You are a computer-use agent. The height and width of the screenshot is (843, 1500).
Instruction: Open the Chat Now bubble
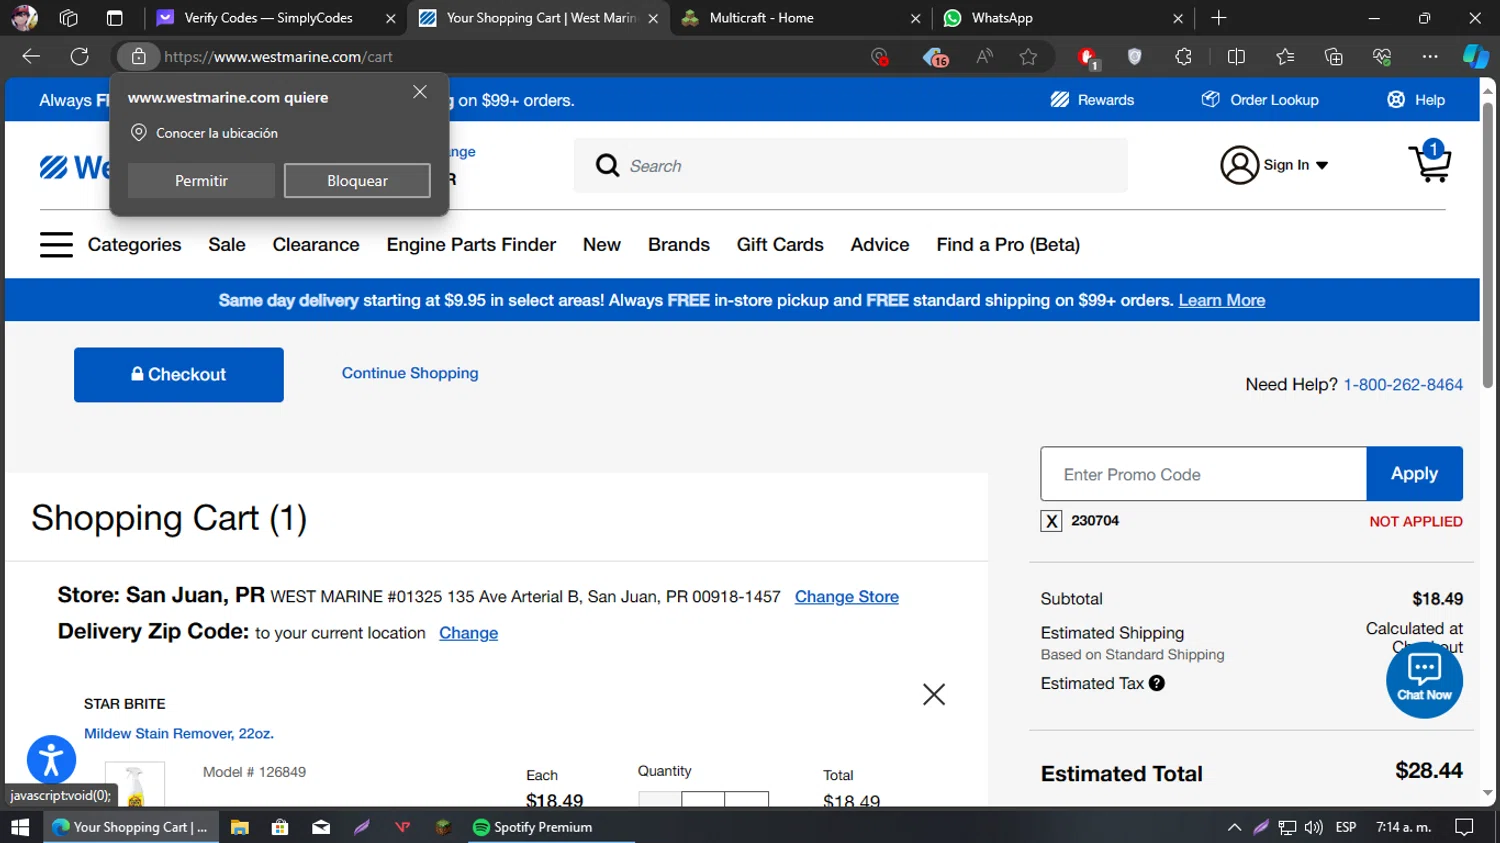pyautogui.click(x=1424, y=679)
